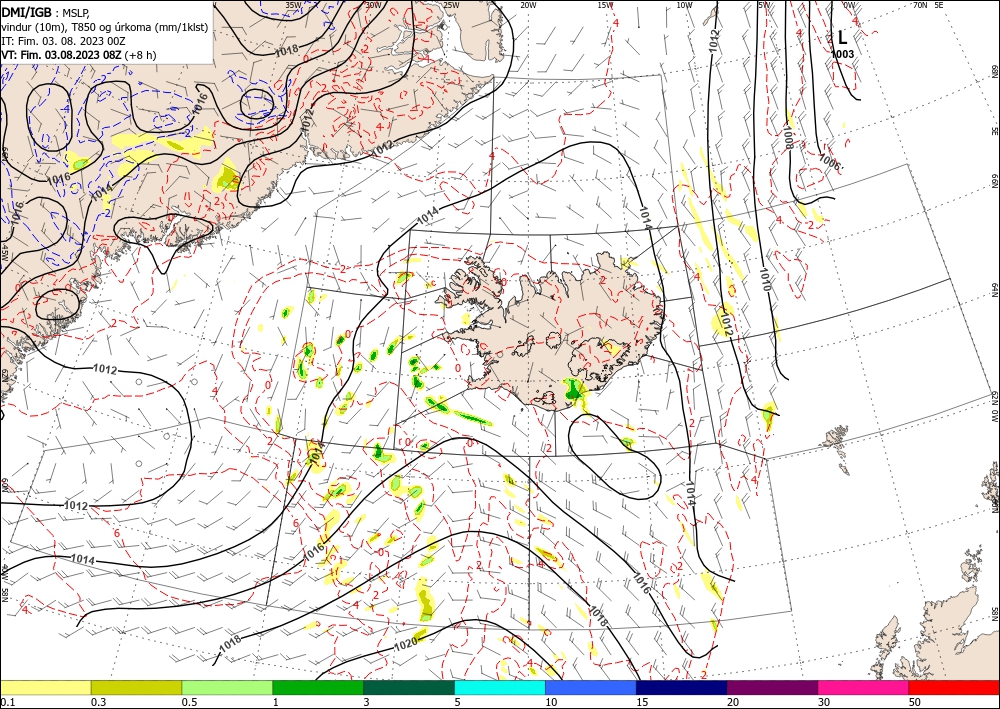Click the "25W" longitude label

pos(451,5)
